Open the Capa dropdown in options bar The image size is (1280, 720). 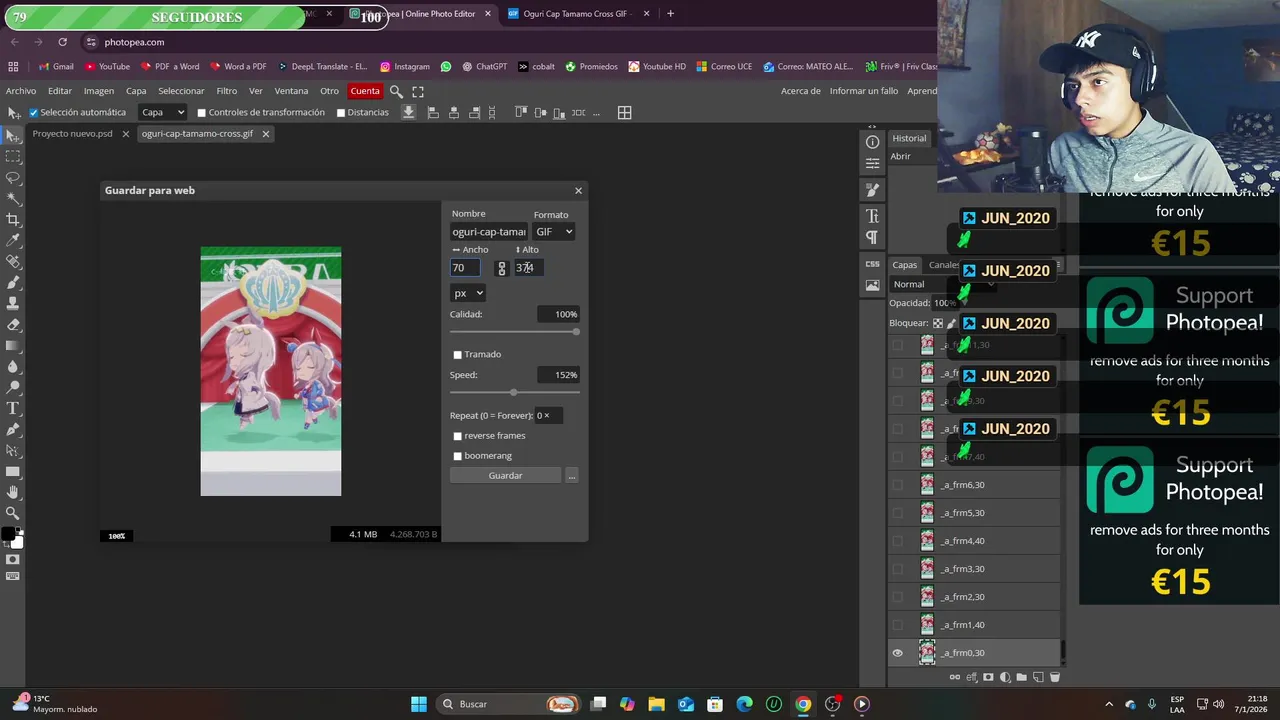[162, 112]
